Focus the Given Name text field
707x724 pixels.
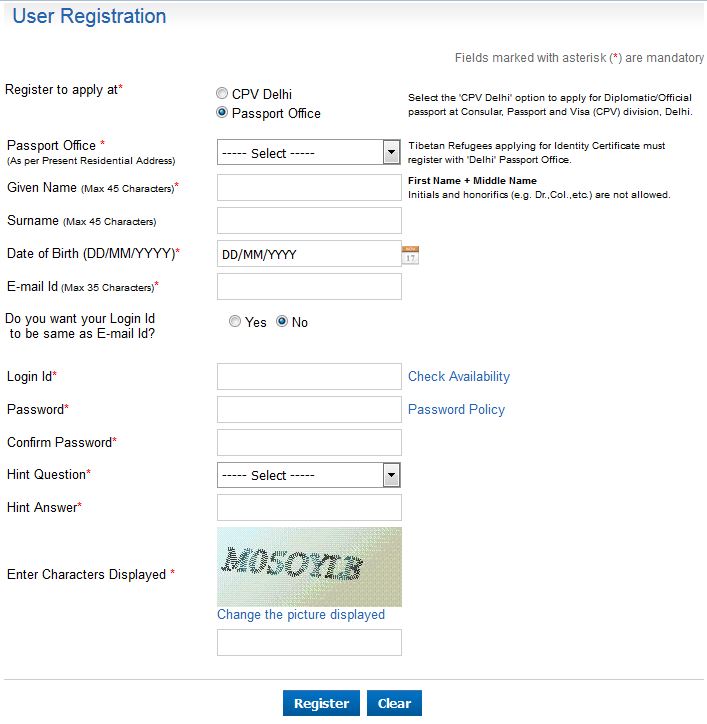[x=309, y=187]
